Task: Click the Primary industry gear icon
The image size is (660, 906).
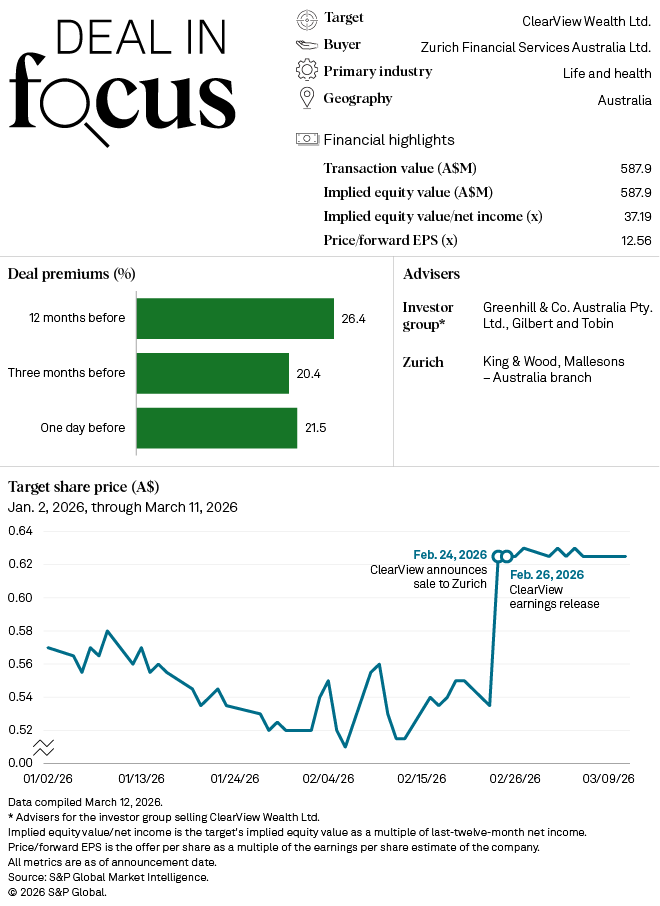Action: 306,71
